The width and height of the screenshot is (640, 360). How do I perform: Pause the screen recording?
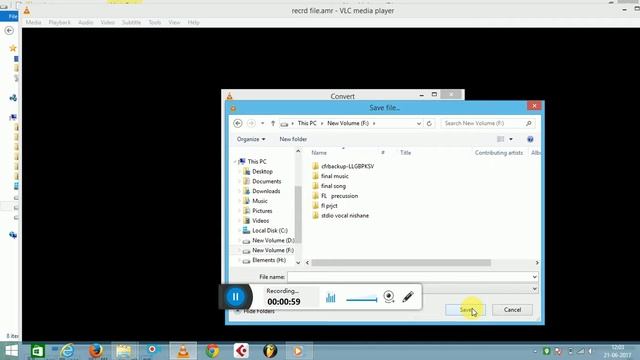click(236, 297)
